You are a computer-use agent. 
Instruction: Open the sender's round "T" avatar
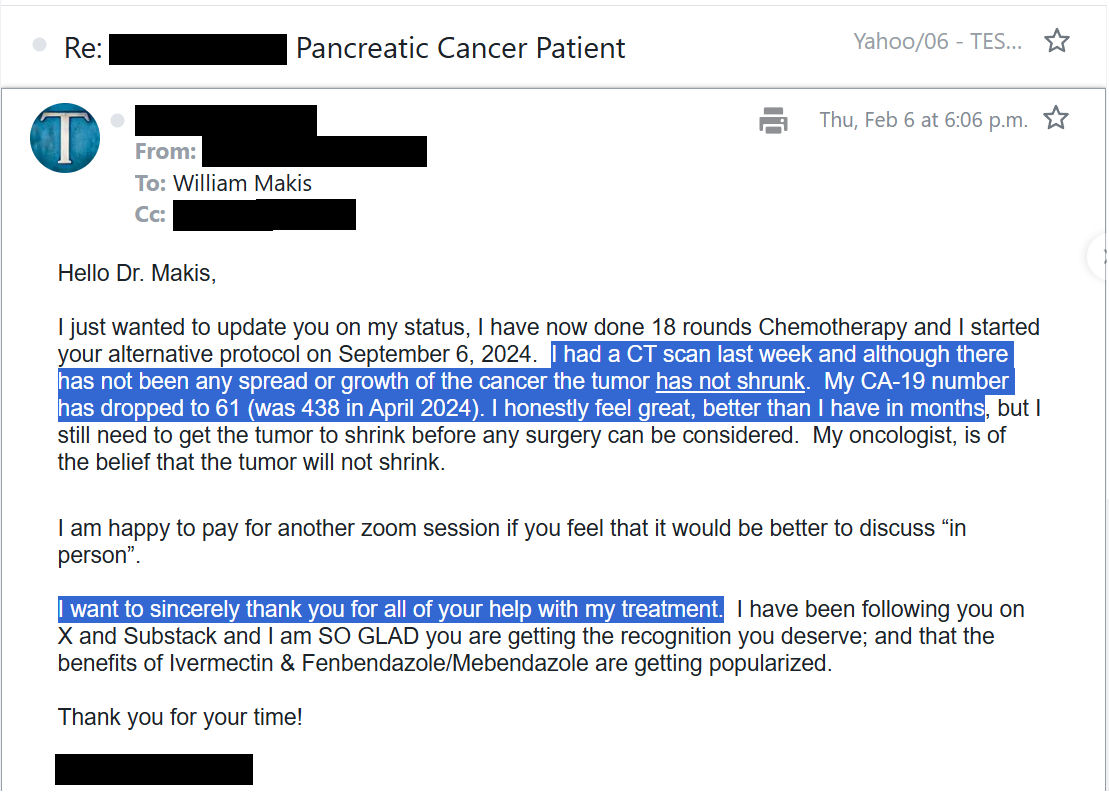click(65, 138)
